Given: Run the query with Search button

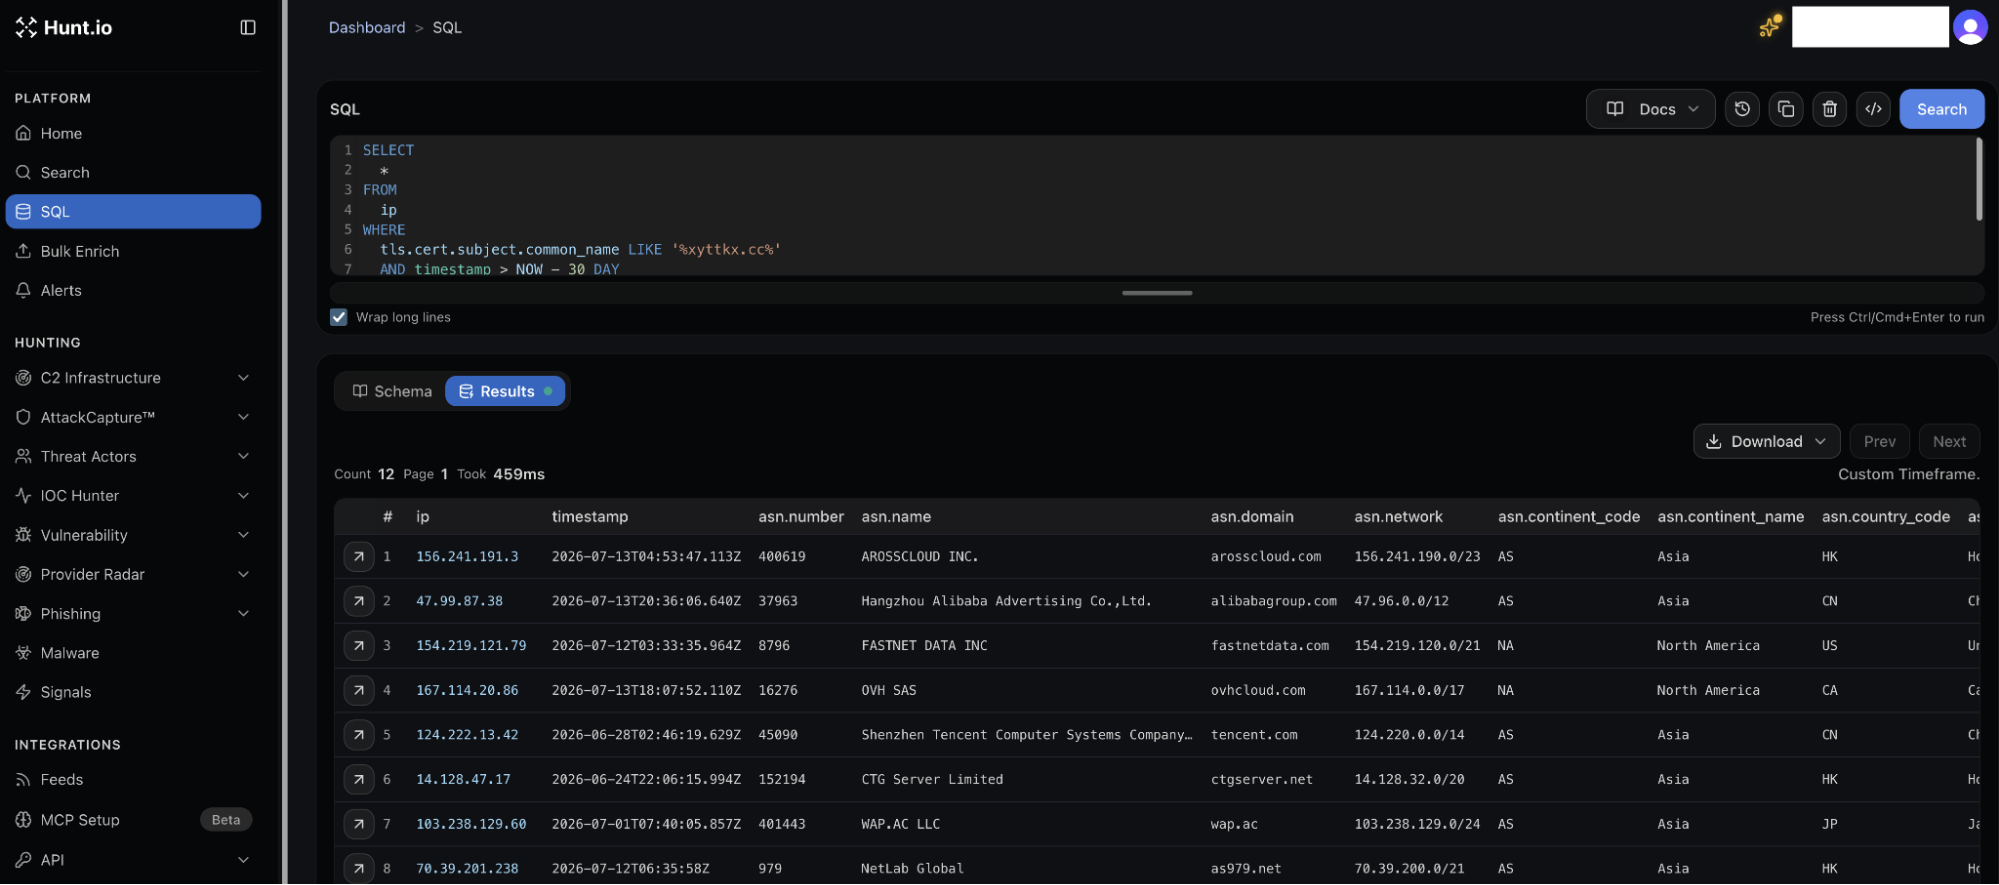Looking at the screenshot, I should [x=1941, y=109].
